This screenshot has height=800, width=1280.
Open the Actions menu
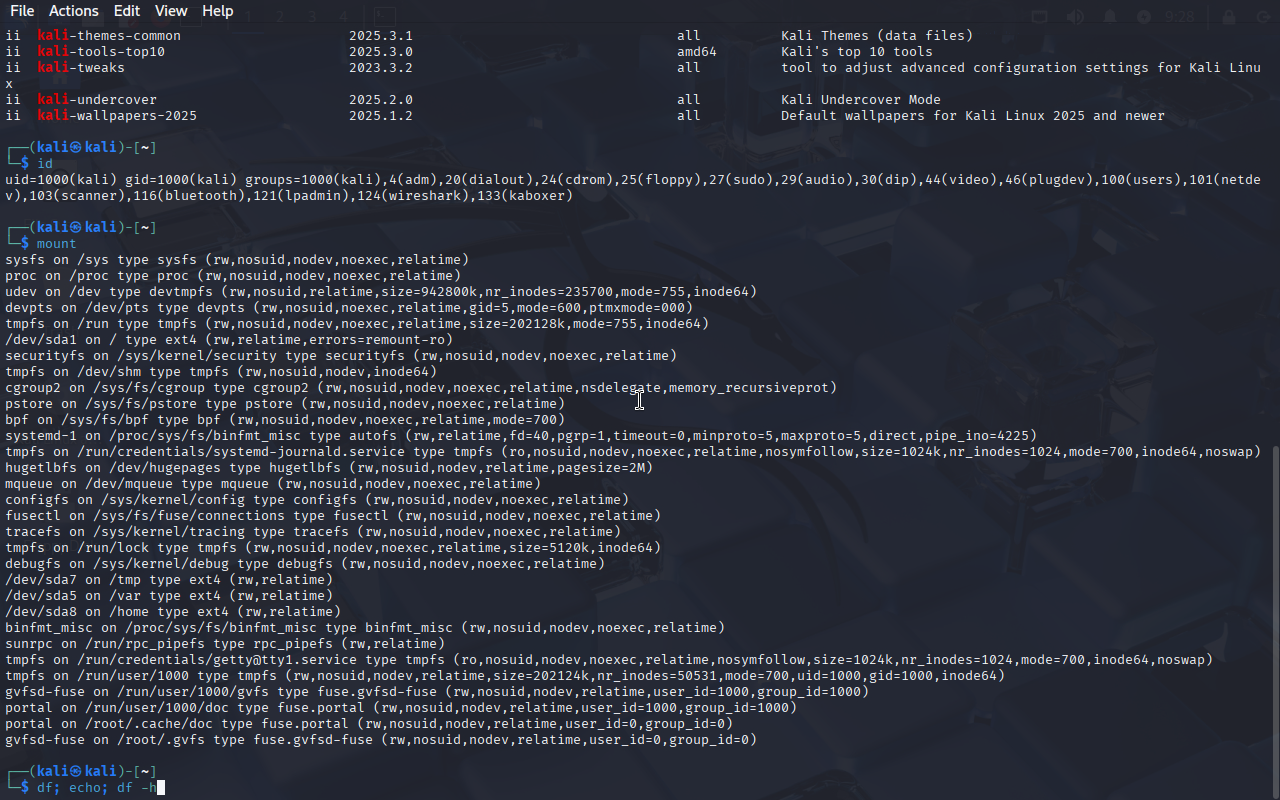74,11
